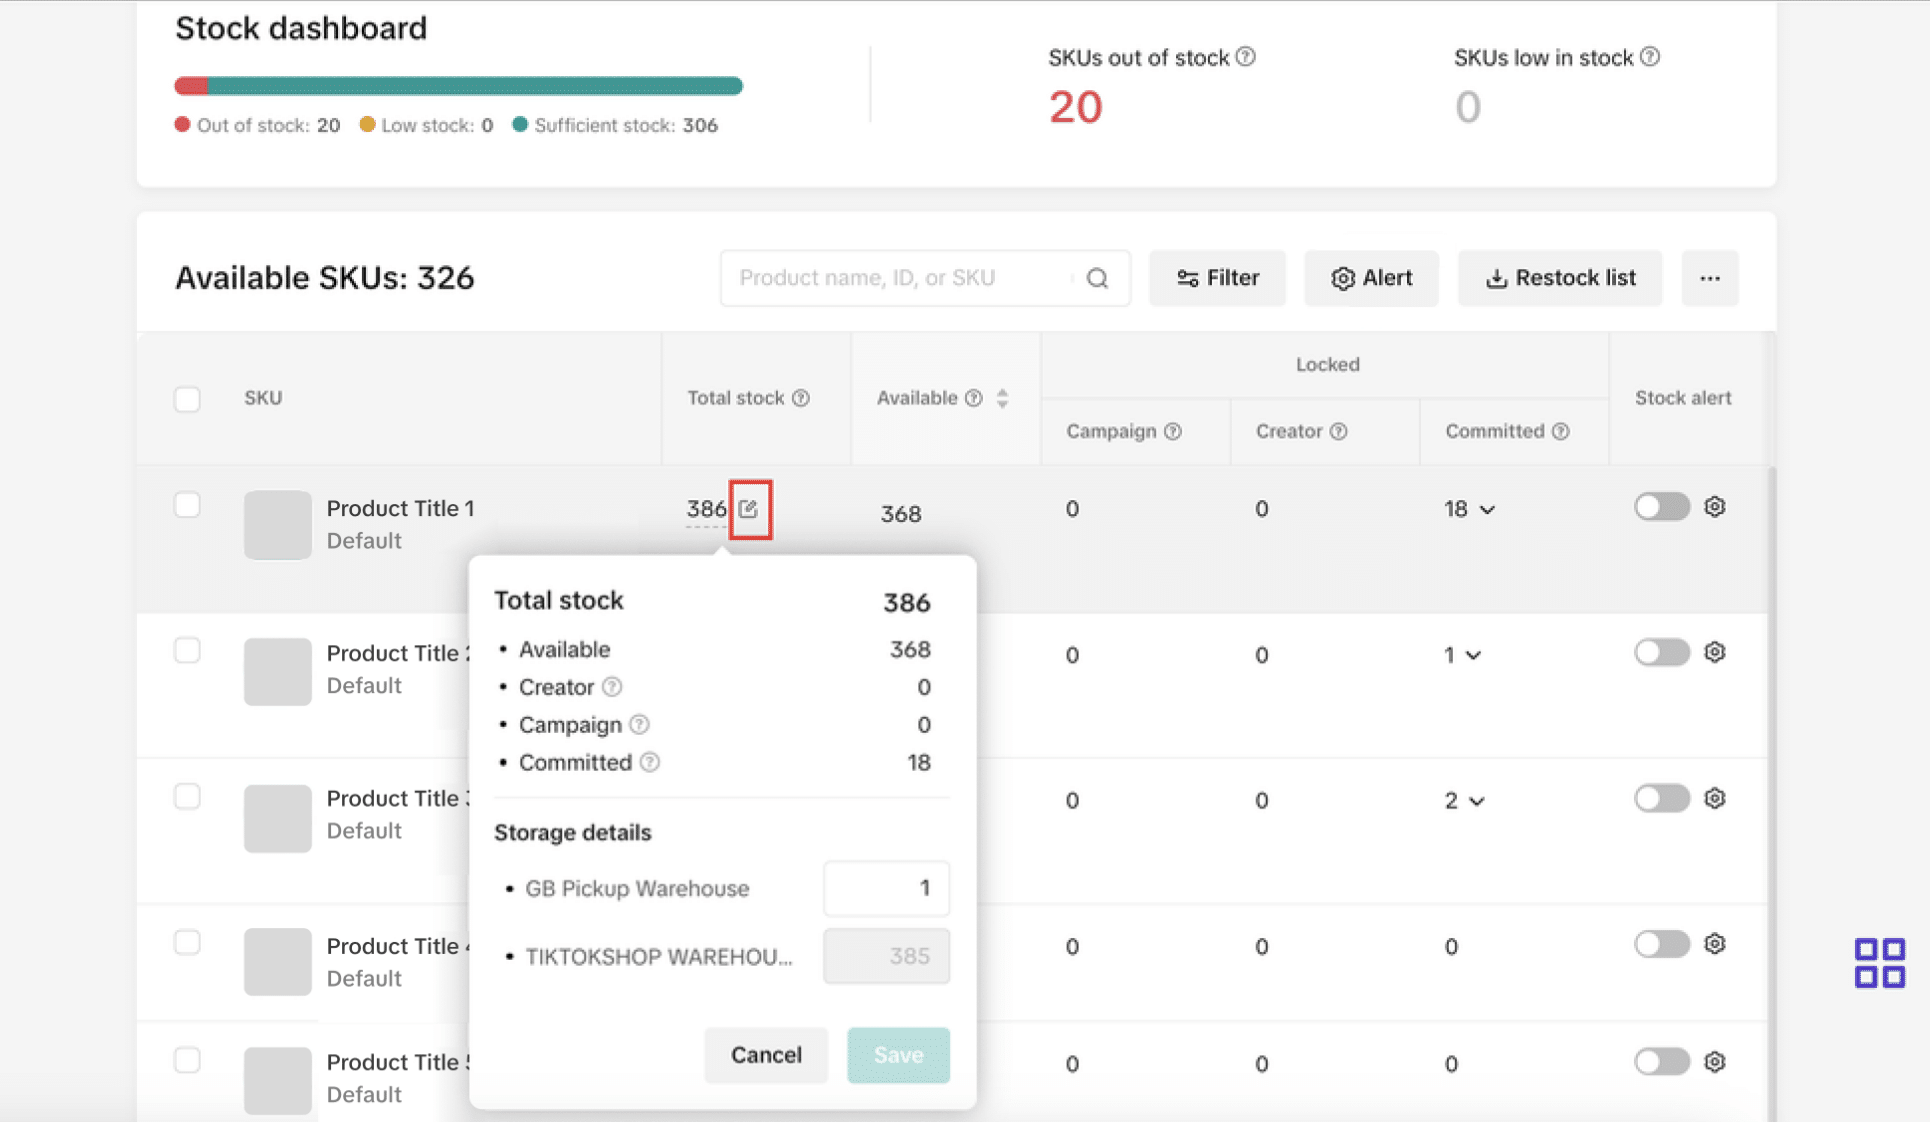Sort by the Available column arrows
Viewport: 1930px width, 1122px height.
1002,398
